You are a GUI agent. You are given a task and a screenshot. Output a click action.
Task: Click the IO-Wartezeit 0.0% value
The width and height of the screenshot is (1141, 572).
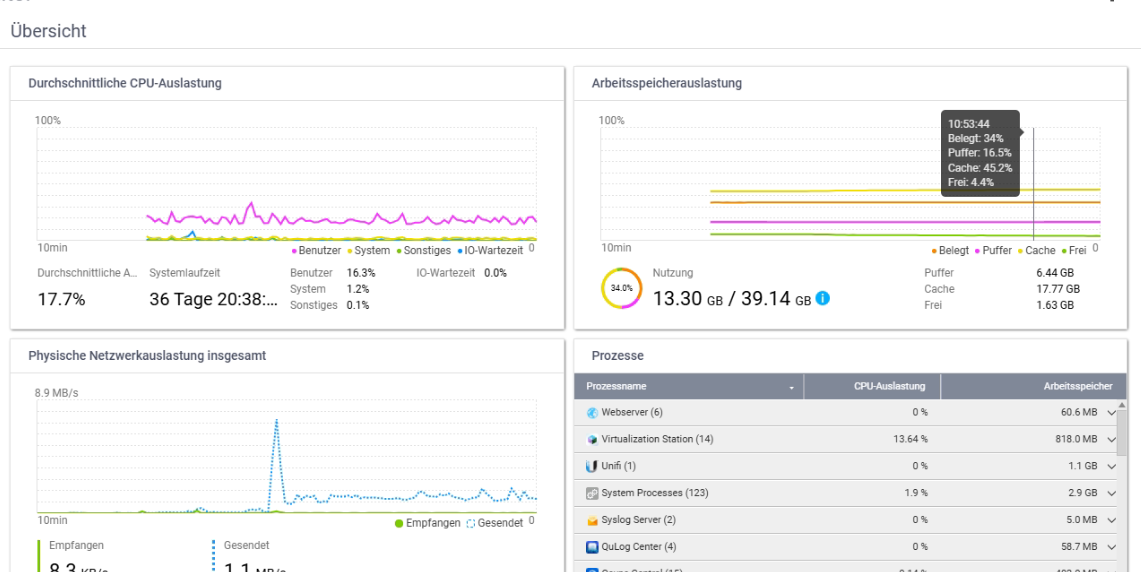click(496, 273)
